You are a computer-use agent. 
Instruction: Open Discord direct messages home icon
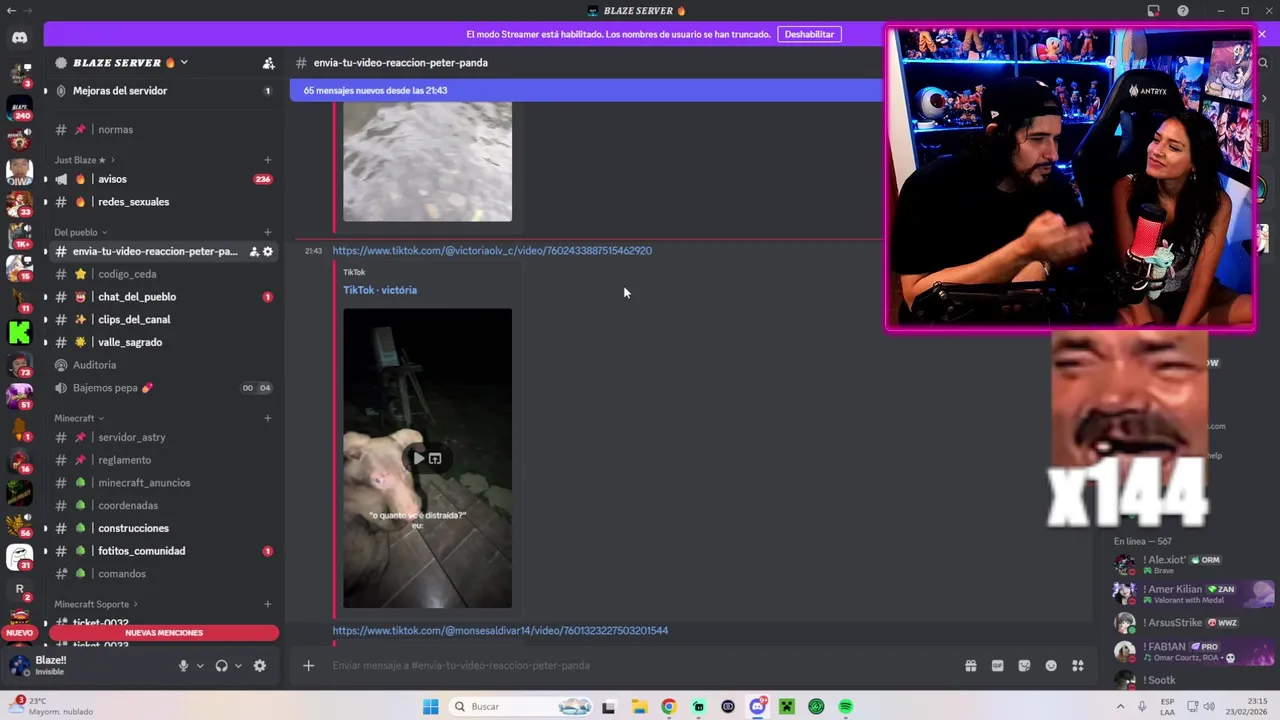coord(19,38)
